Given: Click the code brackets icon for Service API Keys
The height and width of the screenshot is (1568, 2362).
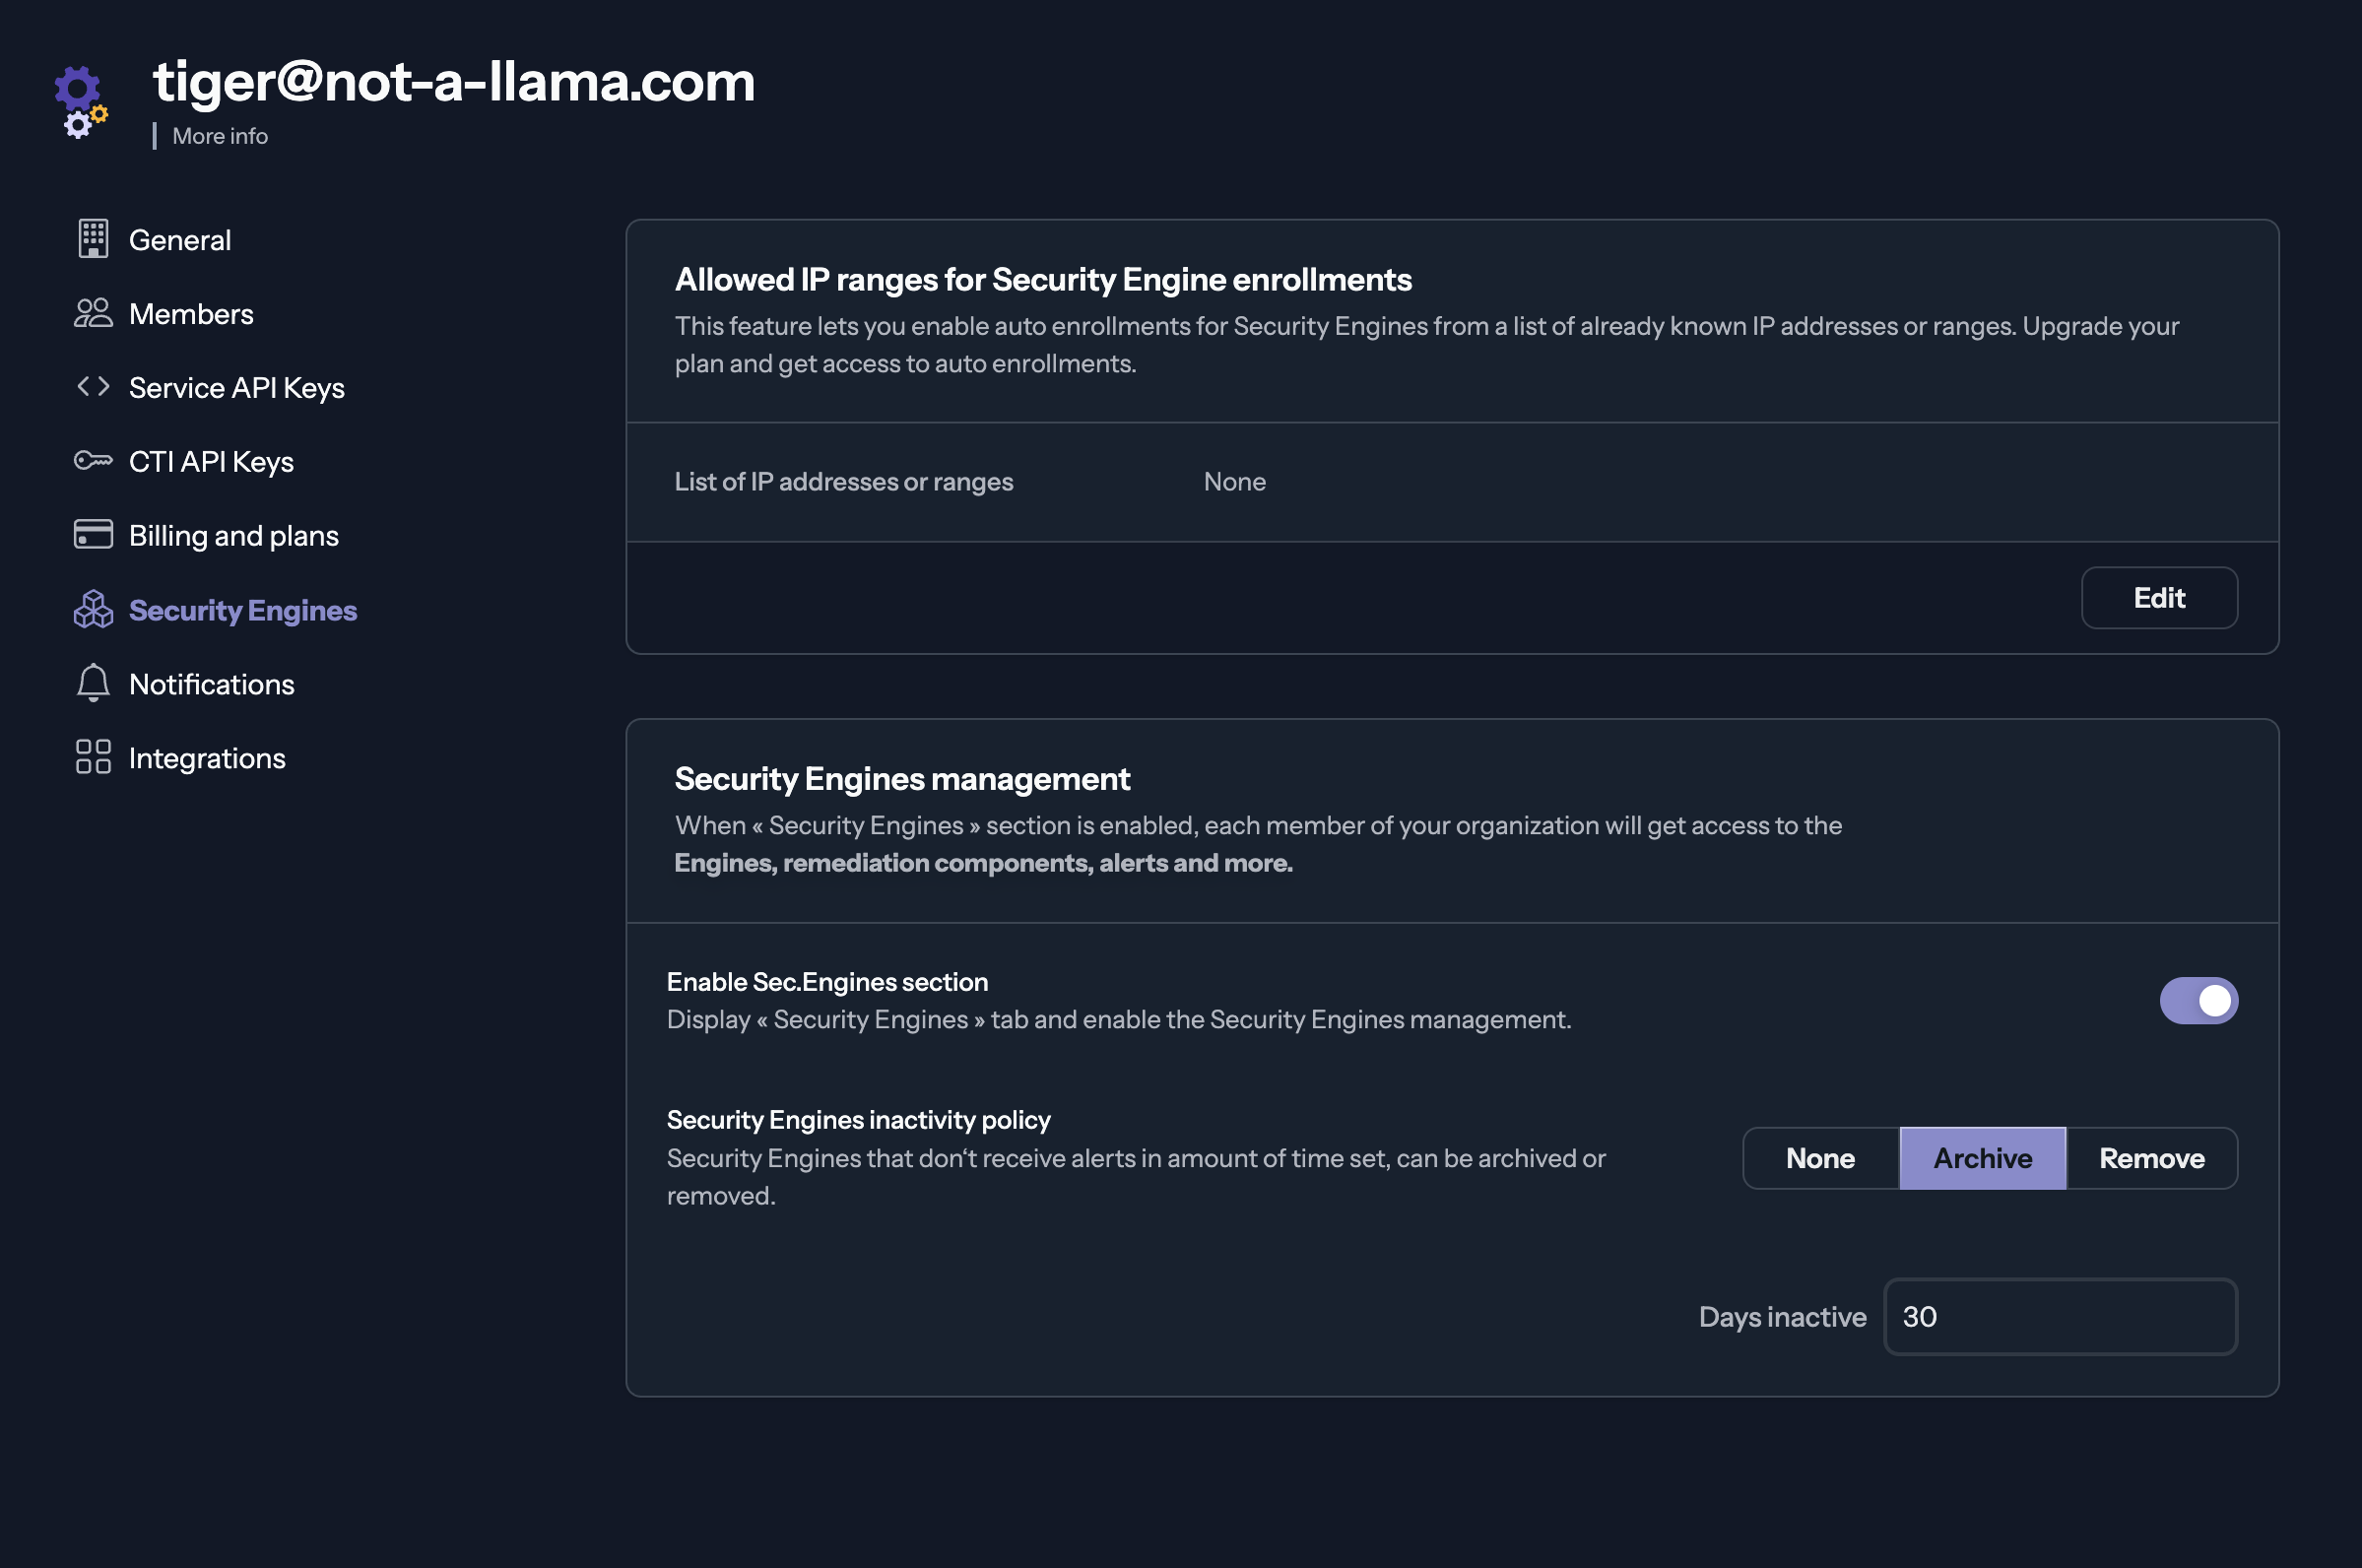Looking at the screenshot, I should 93,387.
